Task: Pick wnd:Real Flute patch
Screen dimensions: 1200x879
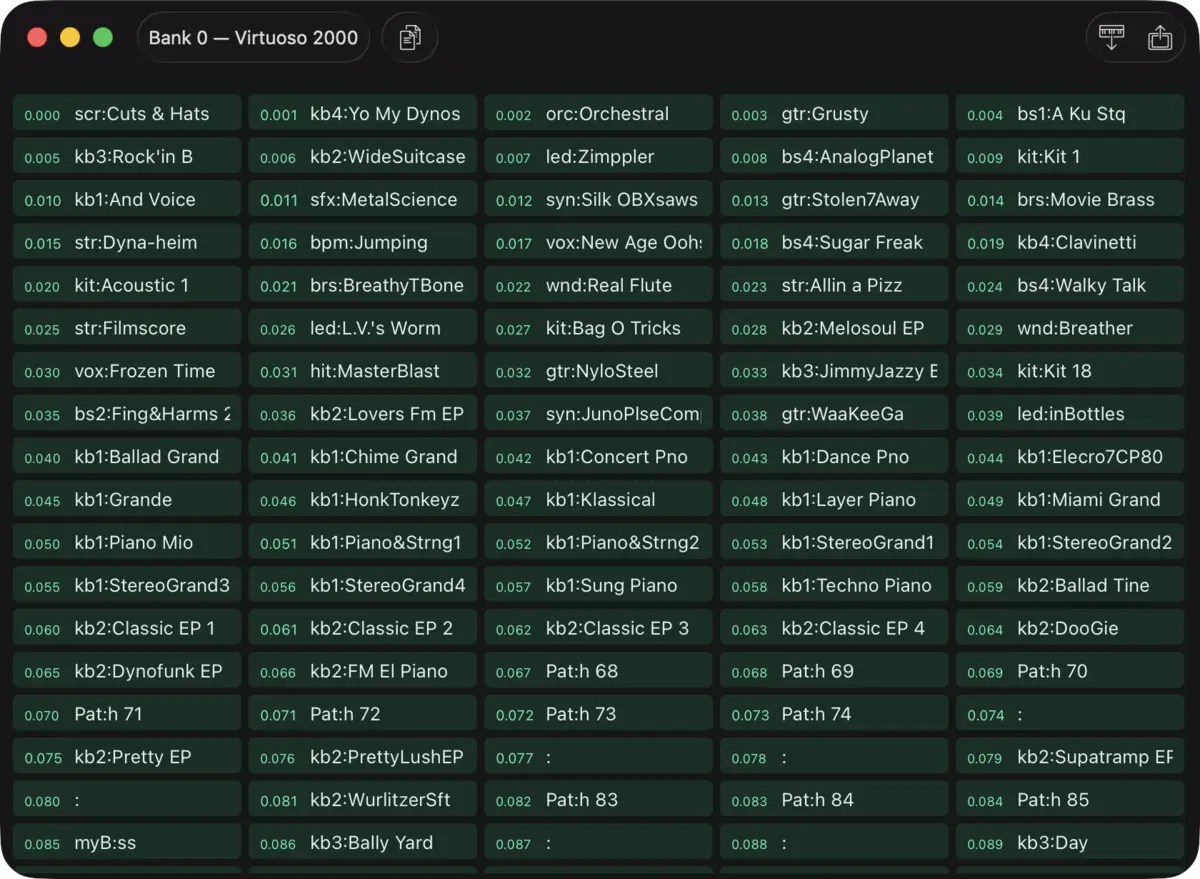Action: point(599,285)
